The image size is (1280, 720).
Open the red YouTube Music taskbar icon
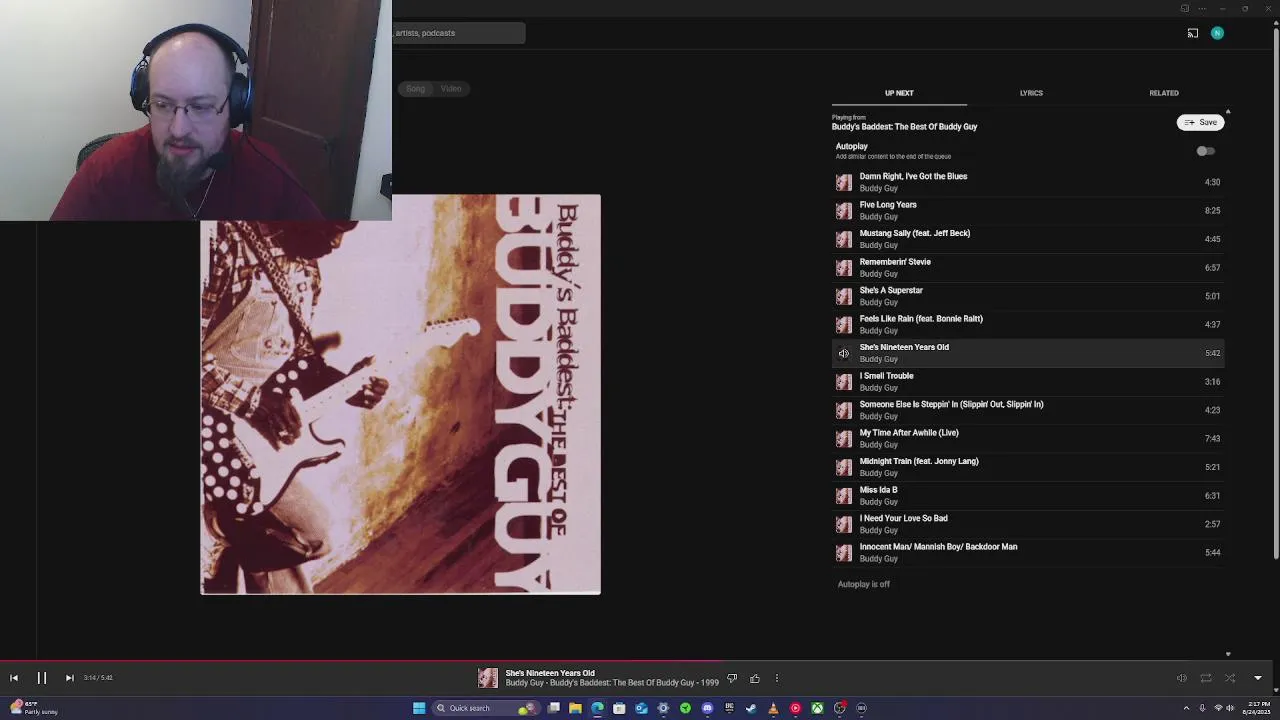(795, 708)
